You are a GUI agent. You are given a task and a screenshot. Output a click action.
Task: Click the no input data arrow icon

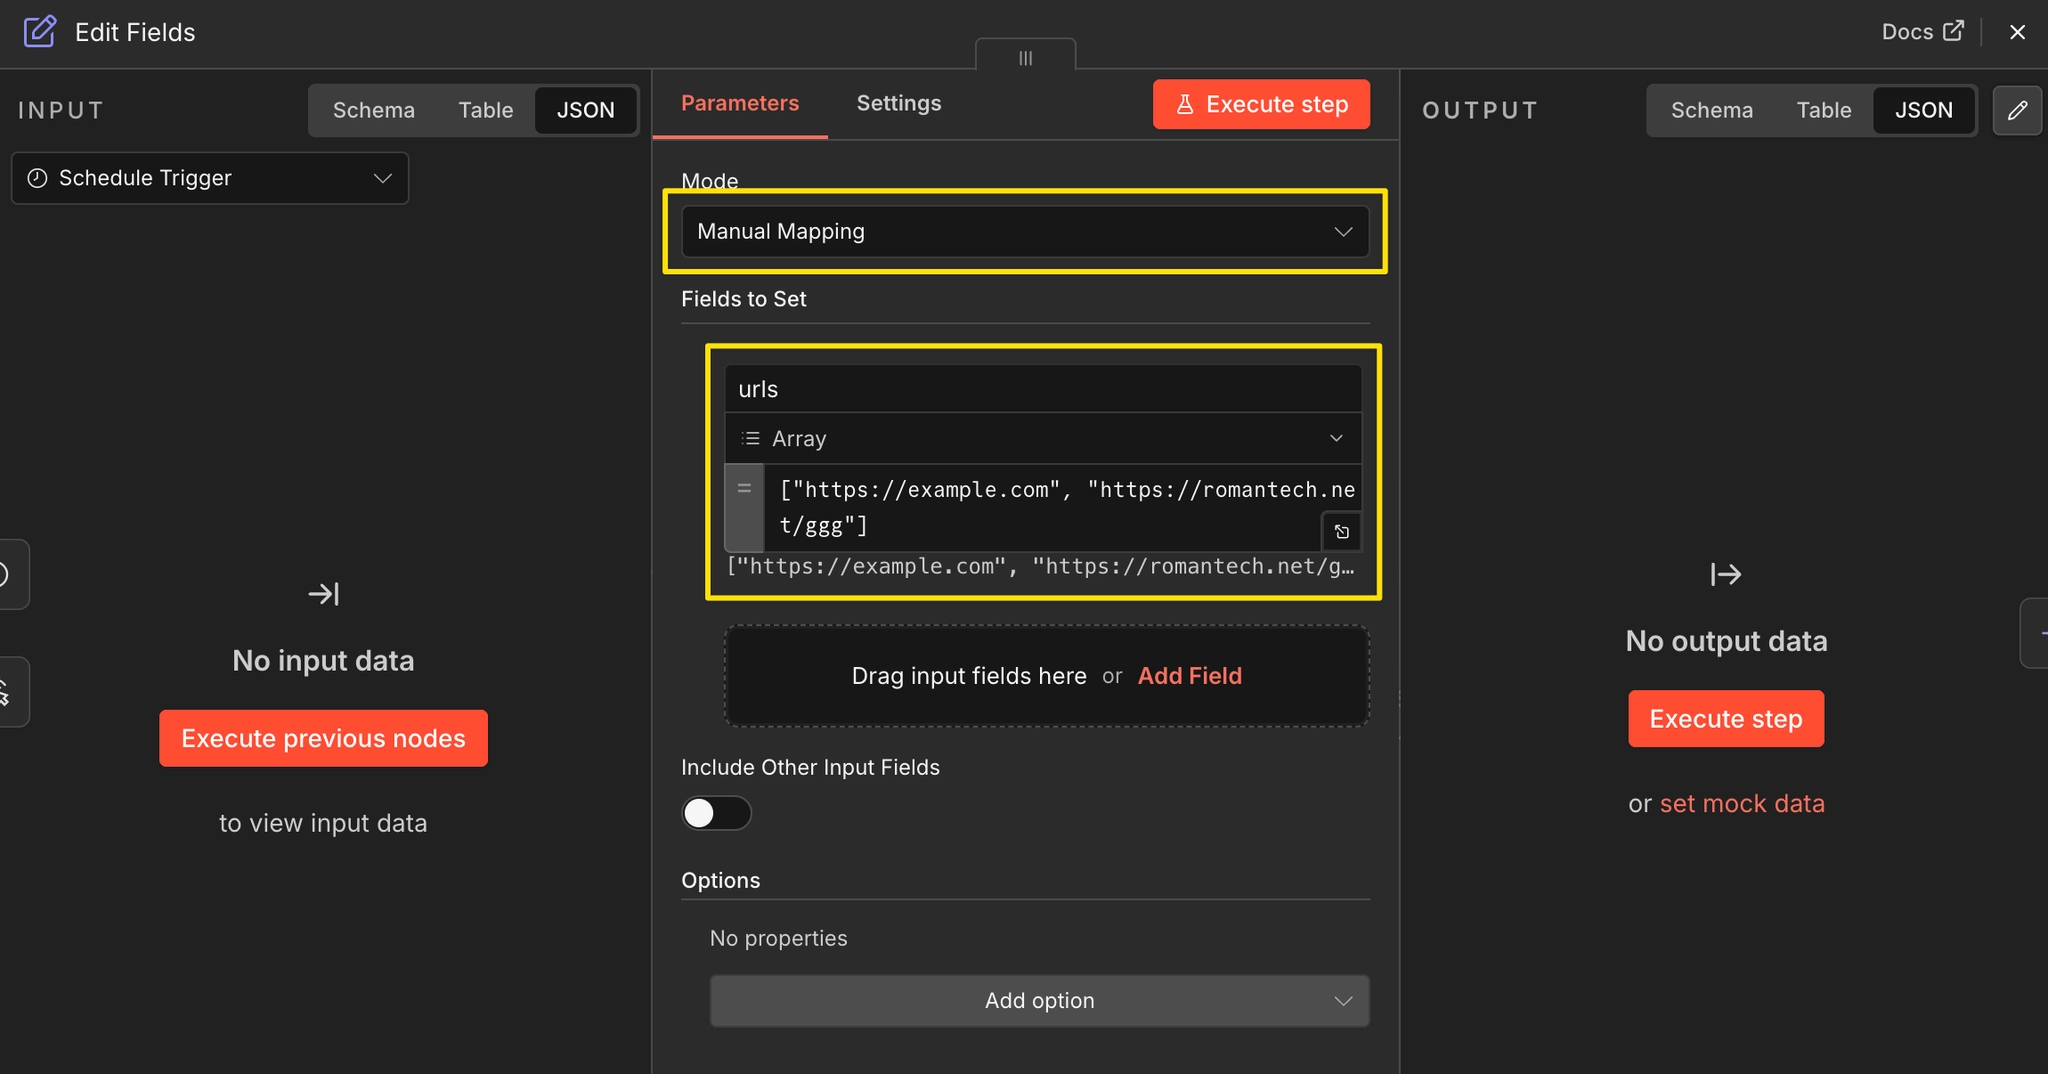[323, 594]
